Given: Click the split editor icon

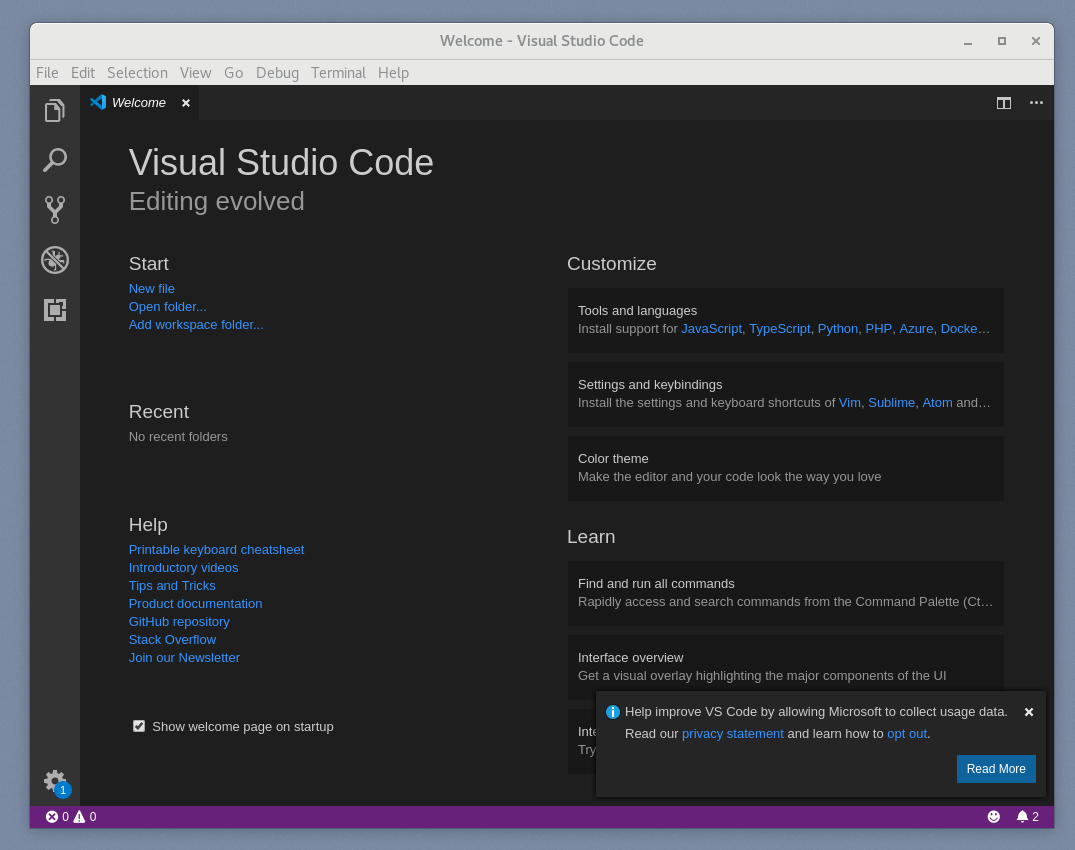Looking at the screenshot, I should click(x=1004, y=103).
